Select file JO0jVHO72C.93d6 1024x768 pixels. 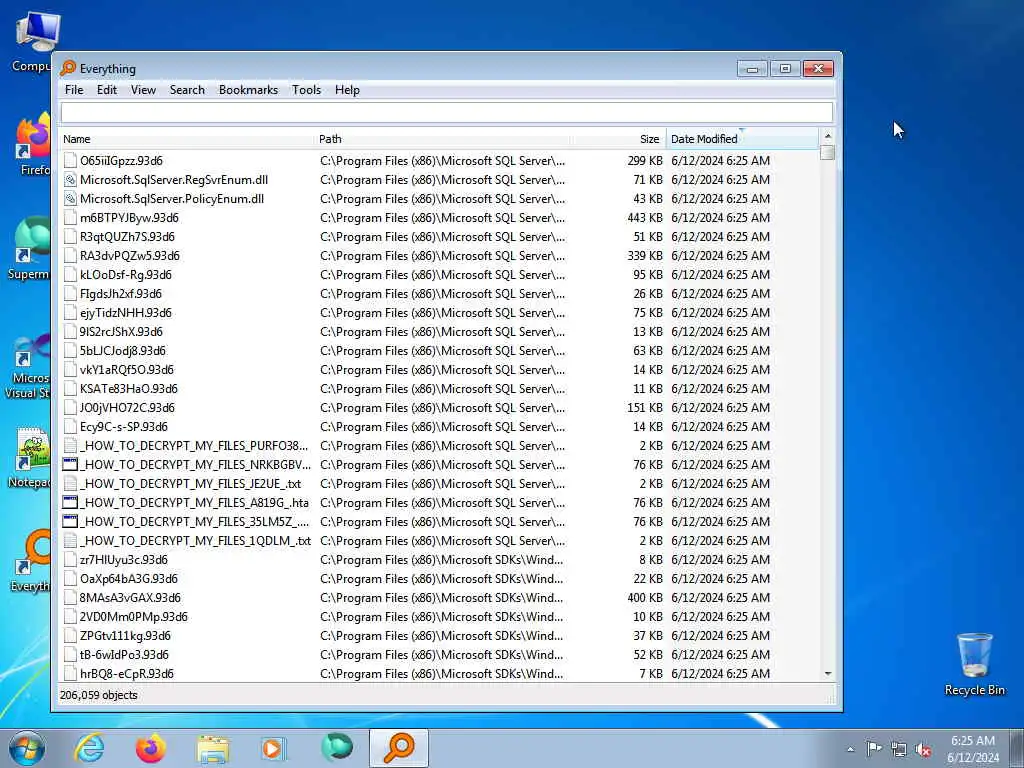pyautogui.click(x=127, y=408)
